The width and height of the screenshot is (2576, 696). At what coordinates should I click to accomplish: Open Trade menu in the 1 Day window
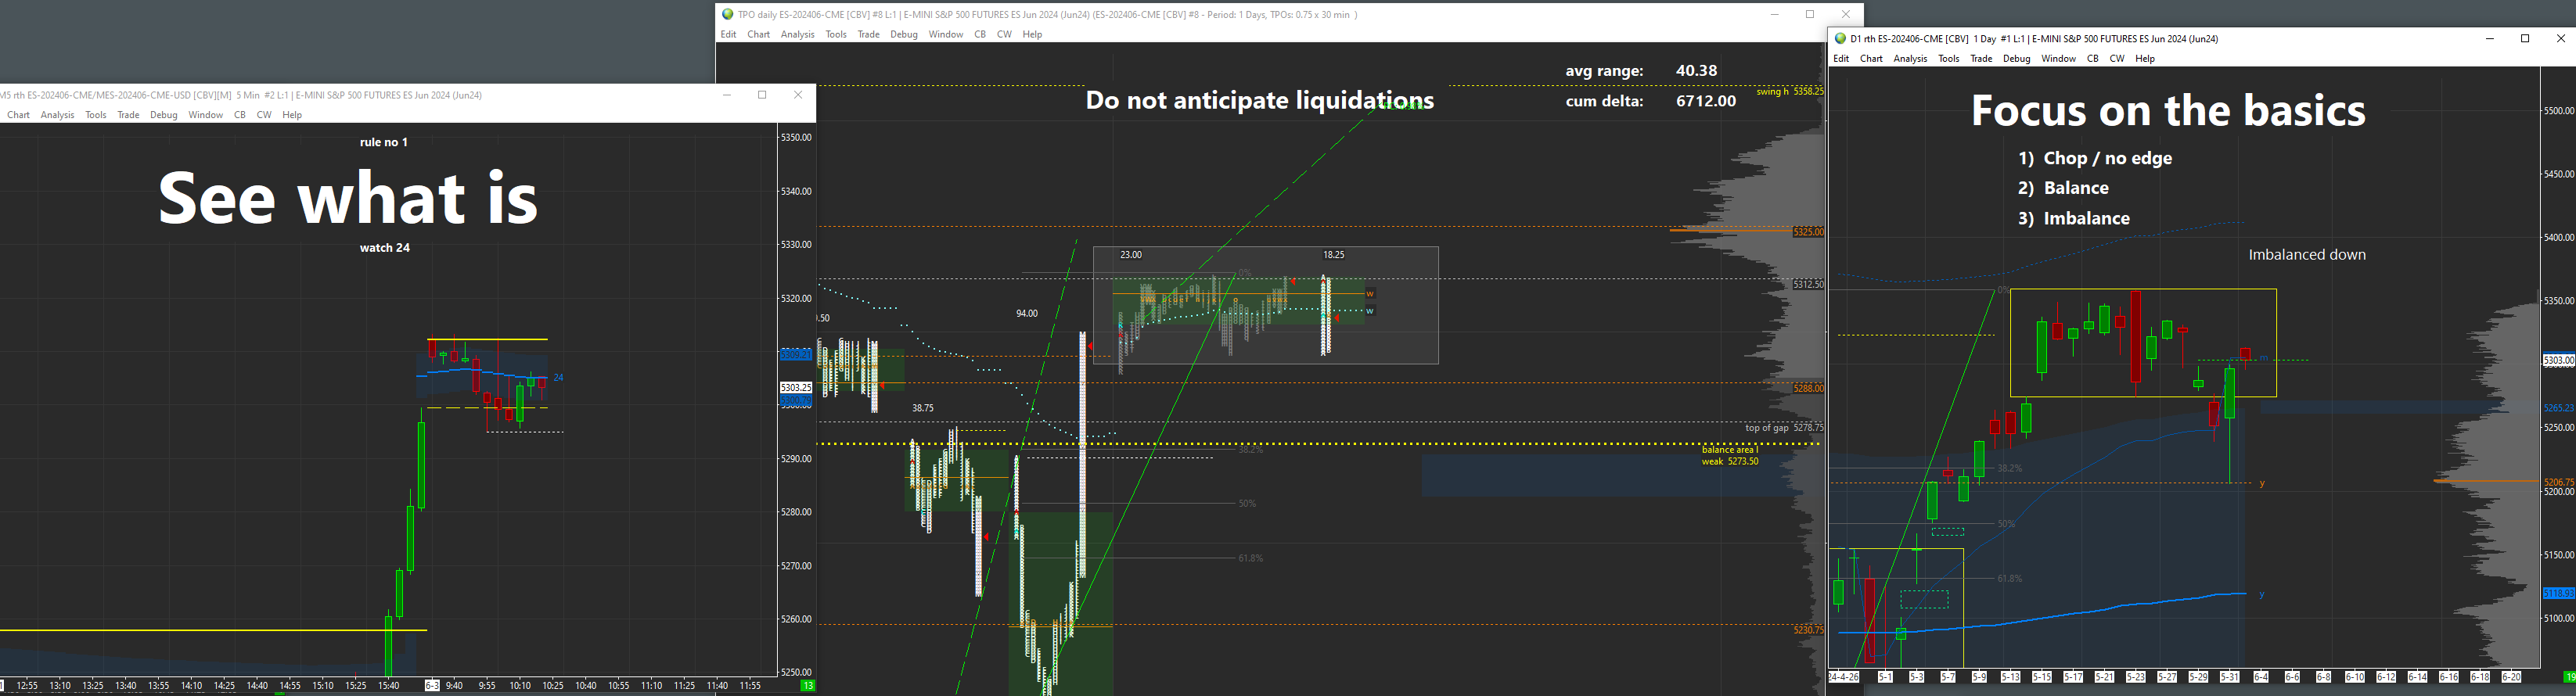pos(1982,59)
